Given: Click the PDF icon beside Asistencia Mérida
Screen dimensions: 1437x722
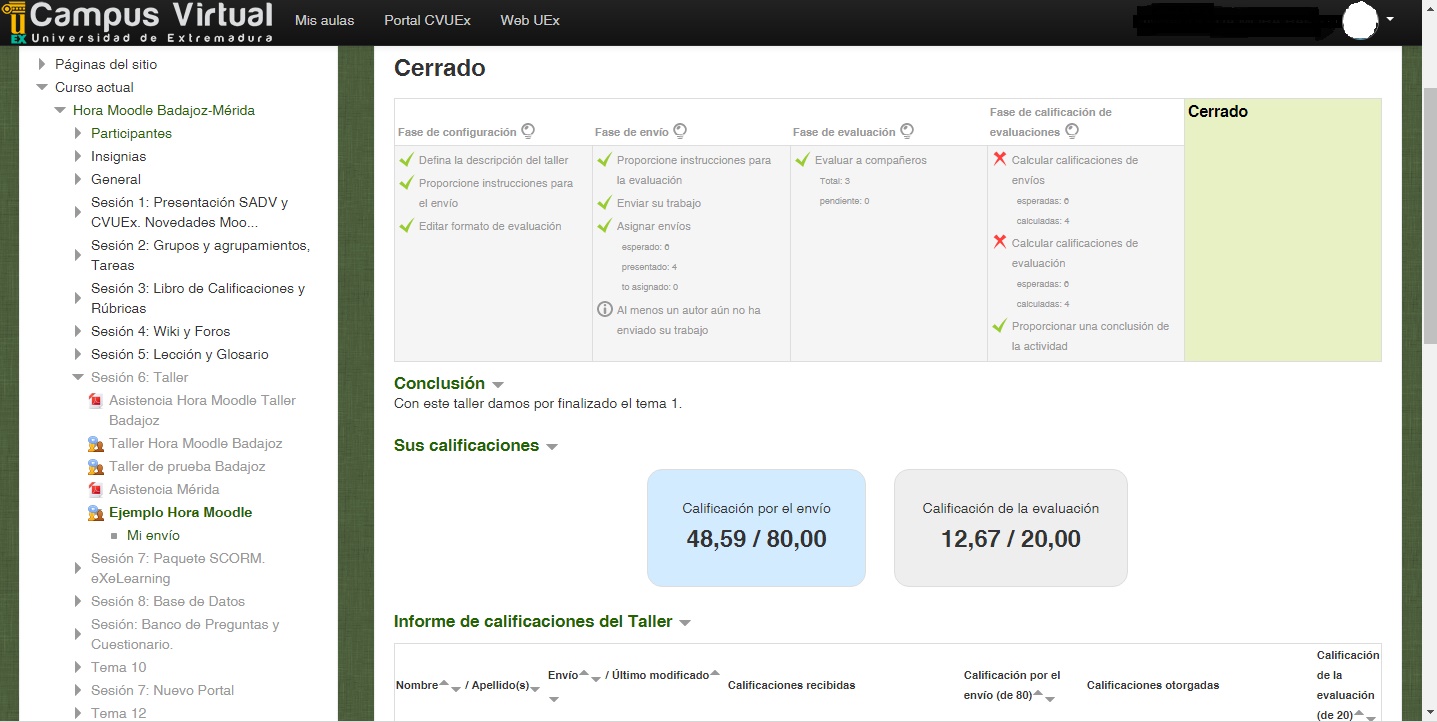Looking at the screenshot, I should 96,490.
